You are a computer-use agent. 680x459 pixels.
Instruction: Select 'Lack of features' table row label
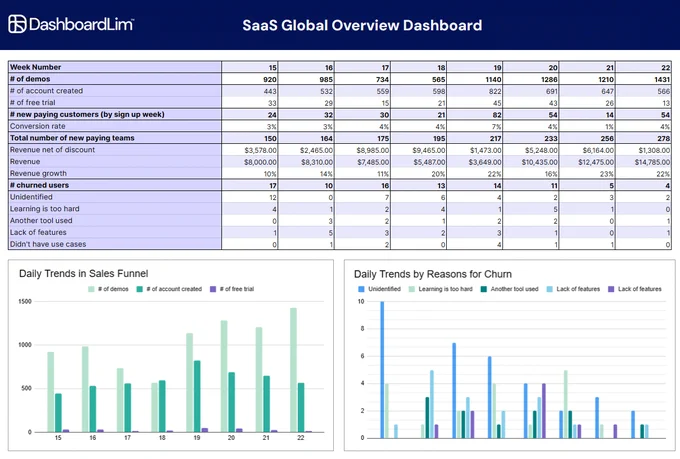pyautogui.click(x=38, y=232)
